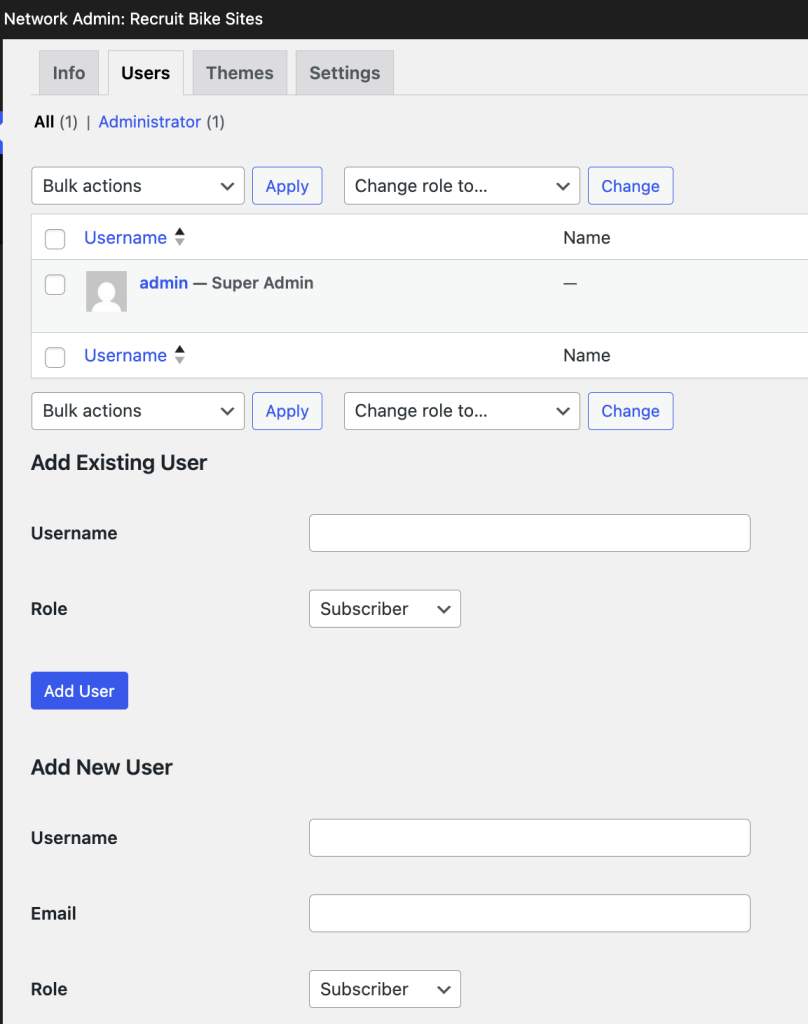Switch to the Themes tab

pos(240,72)
